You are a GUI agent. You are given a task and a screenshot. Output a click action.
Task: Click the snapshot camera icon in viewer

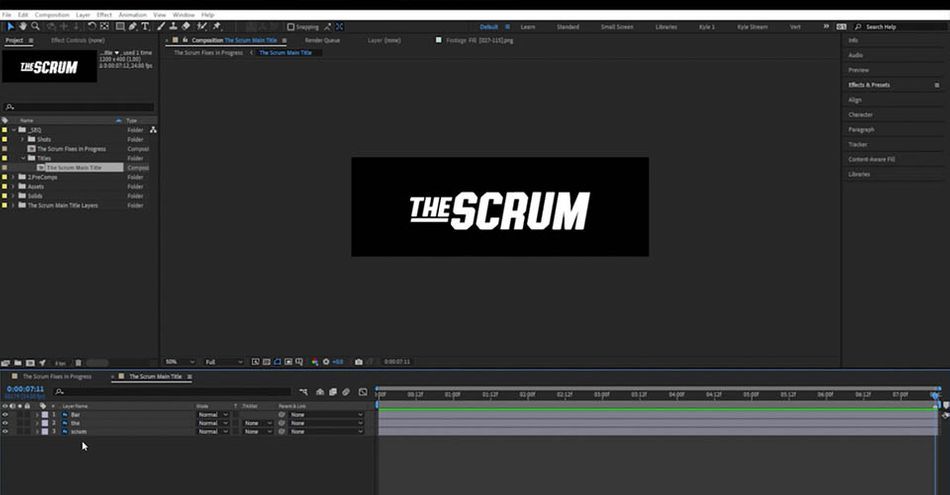pyautogui.click(x=359, y=362)
